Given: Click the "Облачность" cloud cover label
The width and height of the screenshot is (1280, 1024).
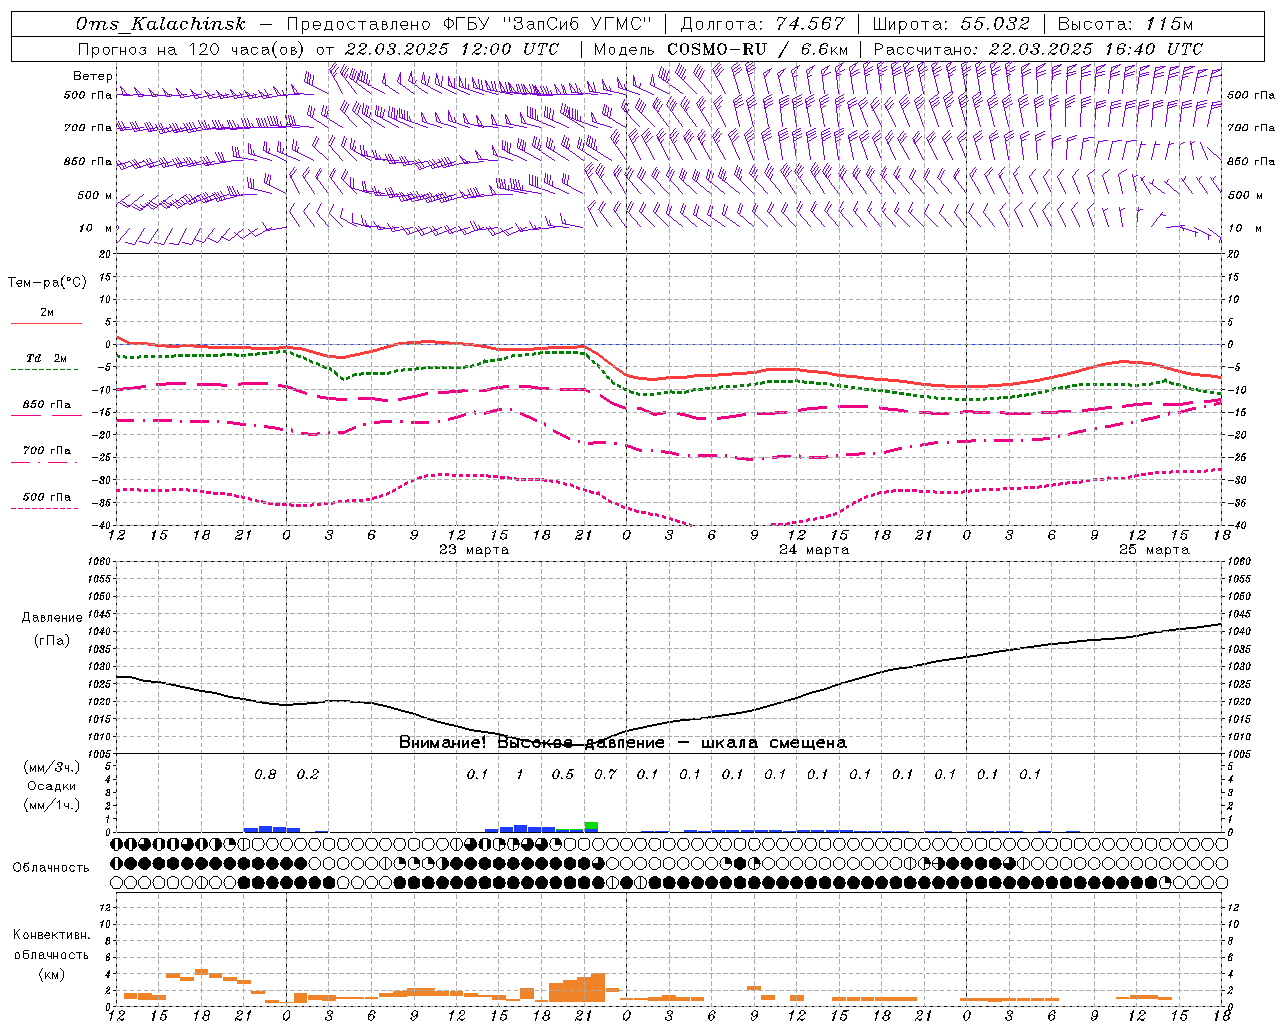Looking at the screenshot, I should (51, 868).
